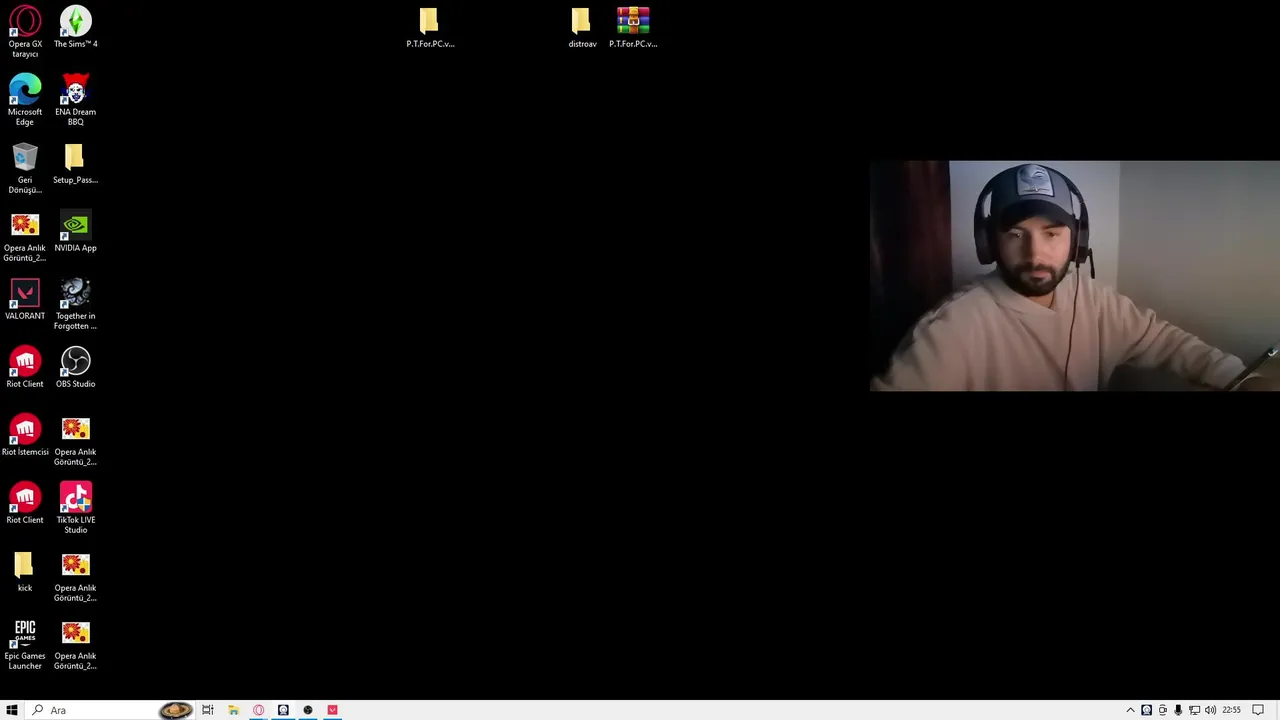This screenshot has height=720, width=1280.
Task: Open the notification center icon
Action: (1258, 710)
